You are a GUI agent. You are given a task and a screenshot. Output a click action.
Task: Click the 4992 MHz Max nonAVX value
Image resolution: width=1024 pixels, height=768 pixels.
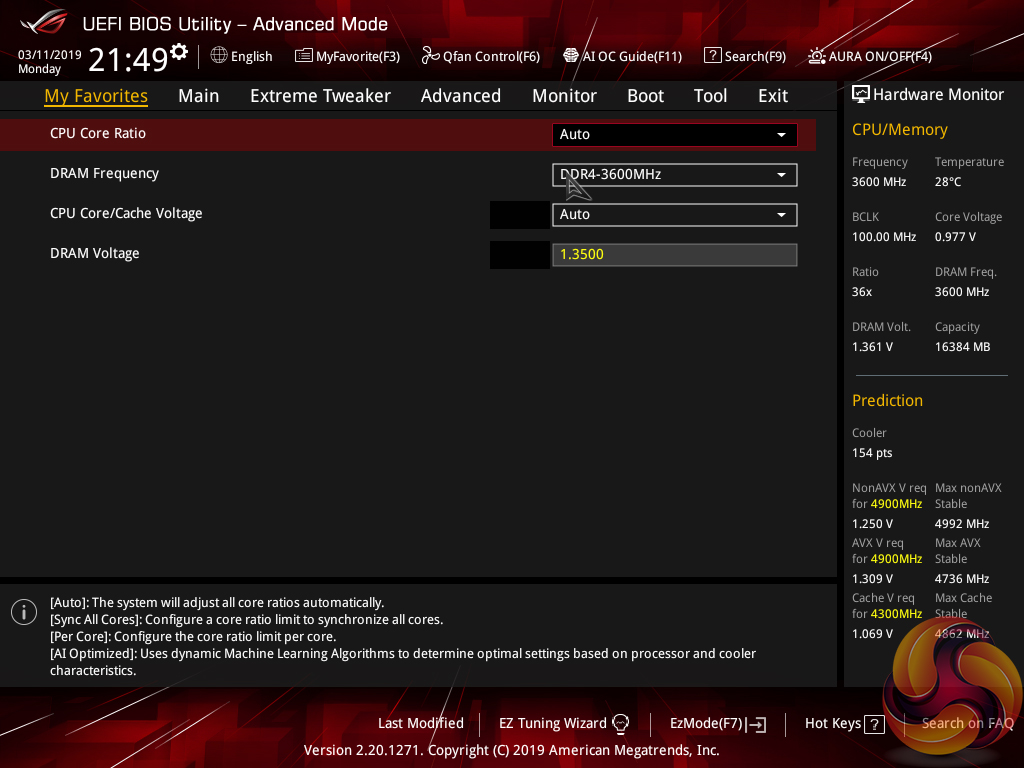tap(961, 524)
